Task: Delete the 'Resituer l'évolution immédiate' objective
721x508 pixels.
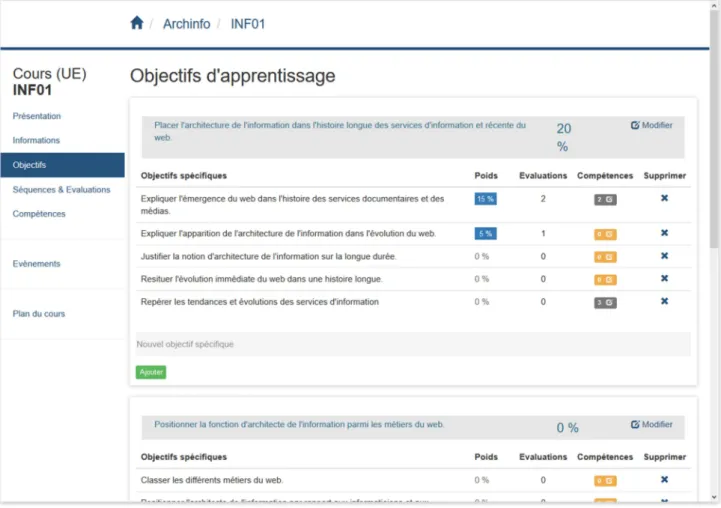Action: [x=664, y=278]
